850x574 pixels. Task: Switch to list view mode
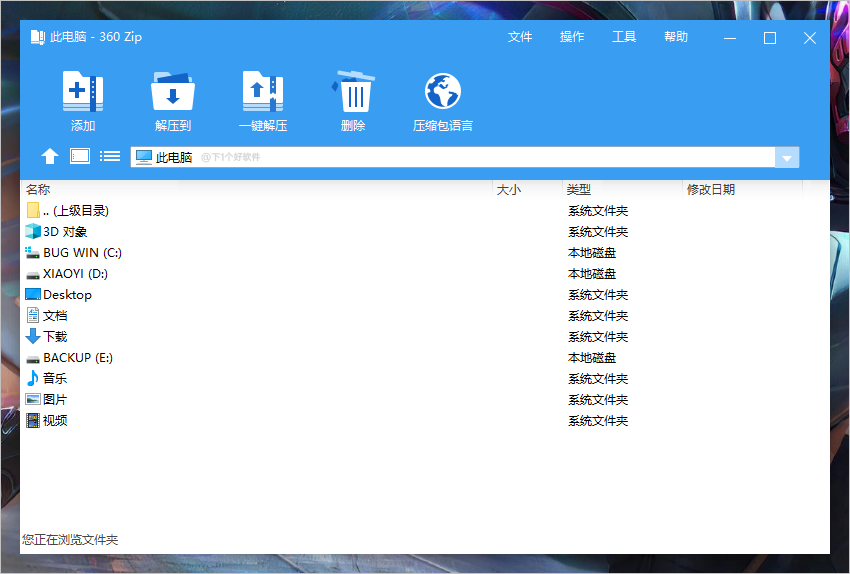point(110,156)
